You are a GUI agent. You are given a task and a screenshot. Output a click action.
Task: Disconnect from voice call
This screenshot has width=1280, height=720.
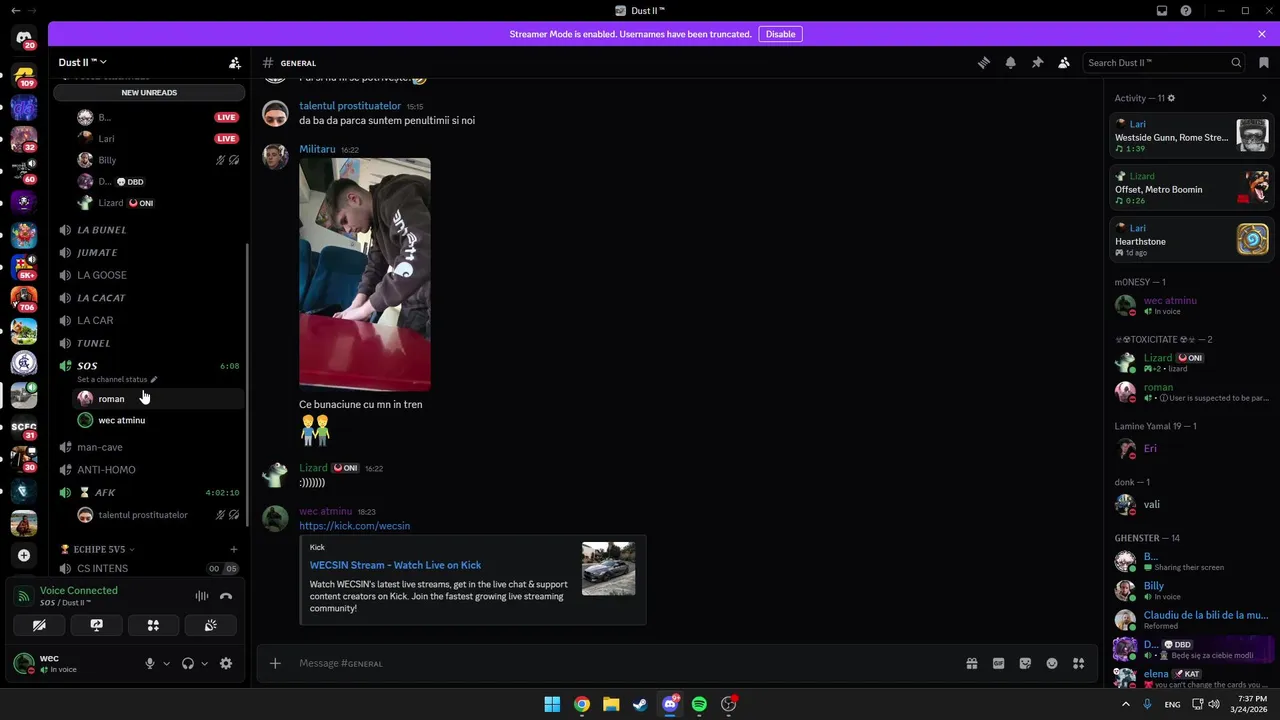coord(226,596)
